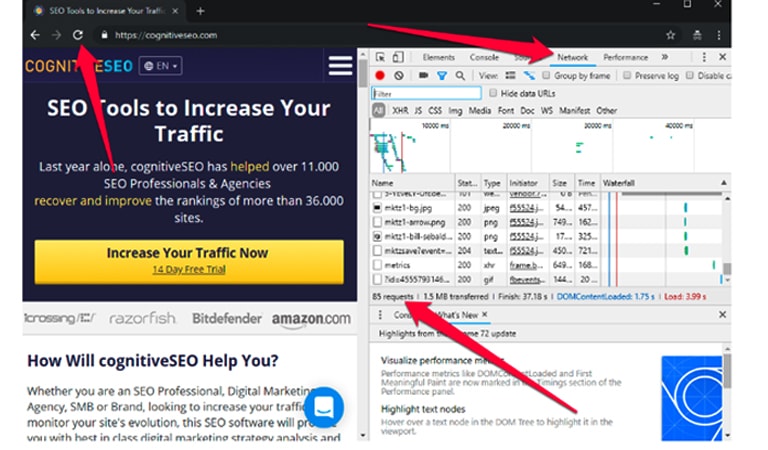Open the Performance tab
Image resolution: width=768 pixels, height=450 pixels.
[625, 57]
